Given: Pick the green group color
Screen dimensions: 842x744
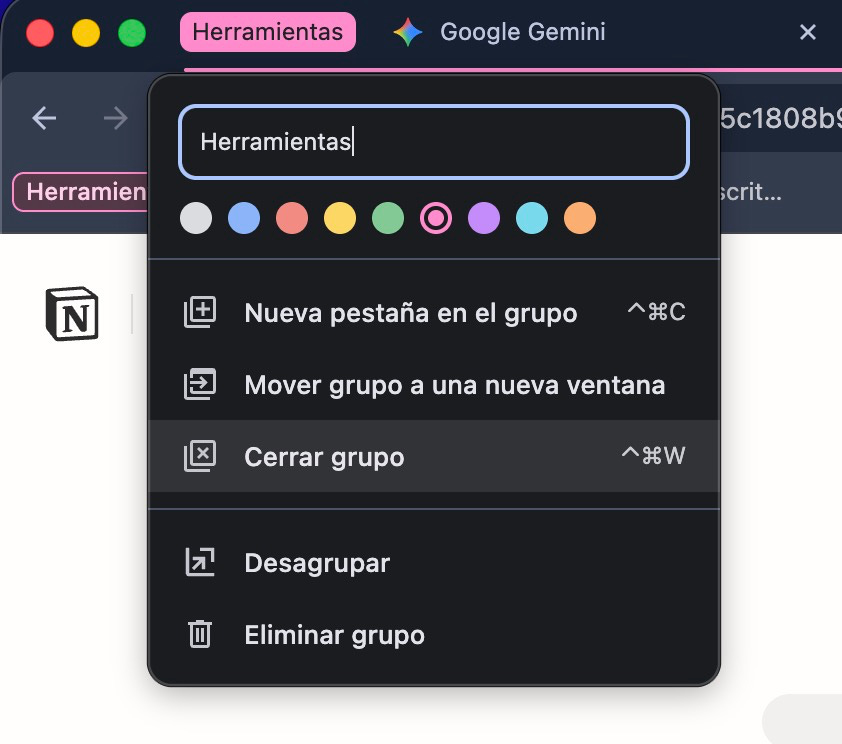Looking at the screenshot, I should click(388, 218).
